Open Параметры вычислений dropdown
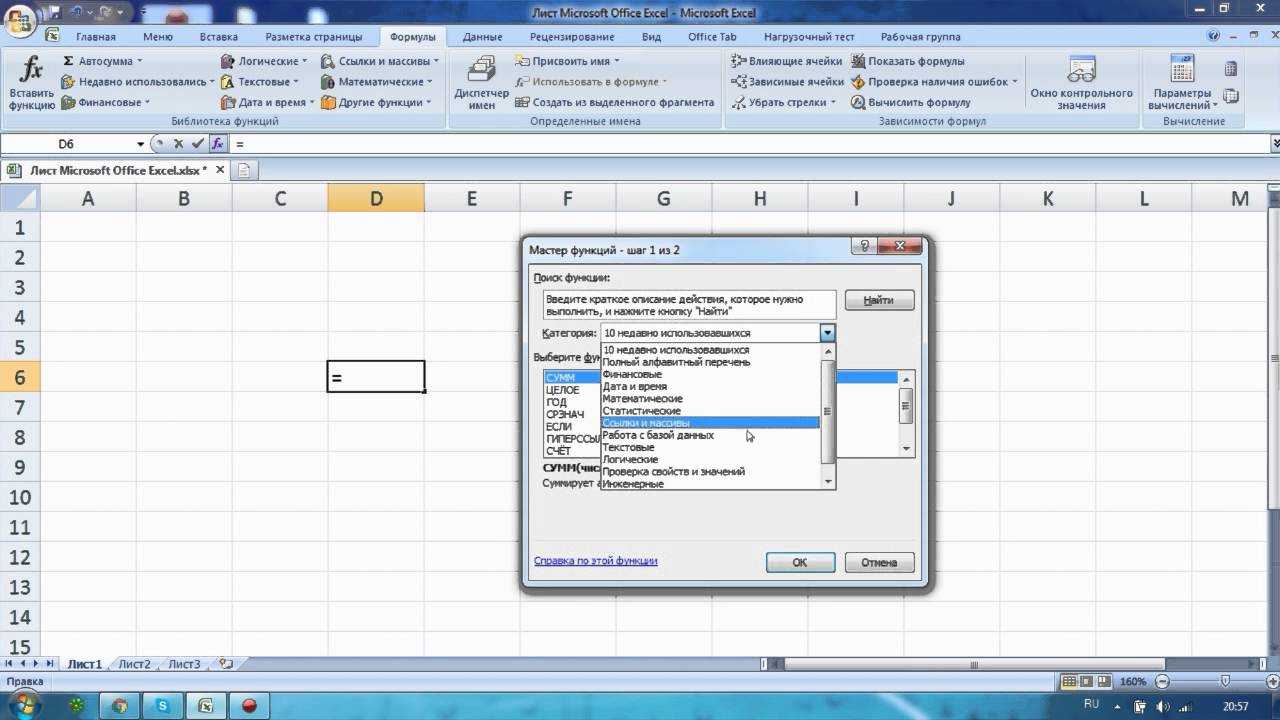This screenshot has height=720, width=1280. click(x=1182, y=83)
